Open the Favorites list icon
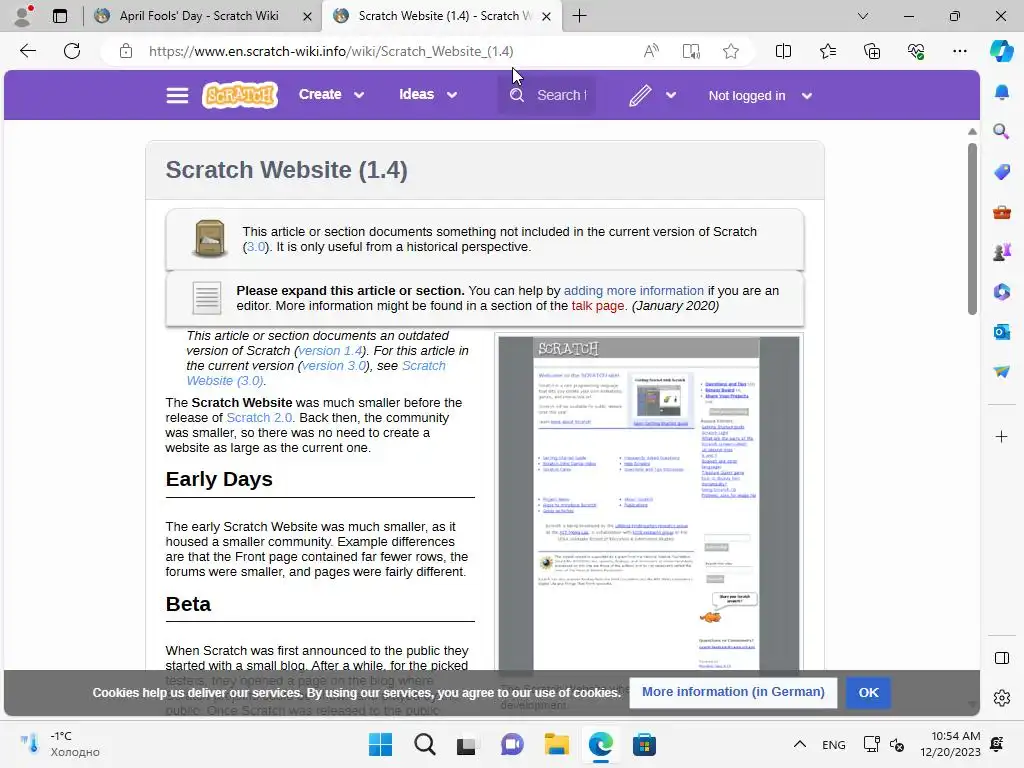 tap(827, 51)
